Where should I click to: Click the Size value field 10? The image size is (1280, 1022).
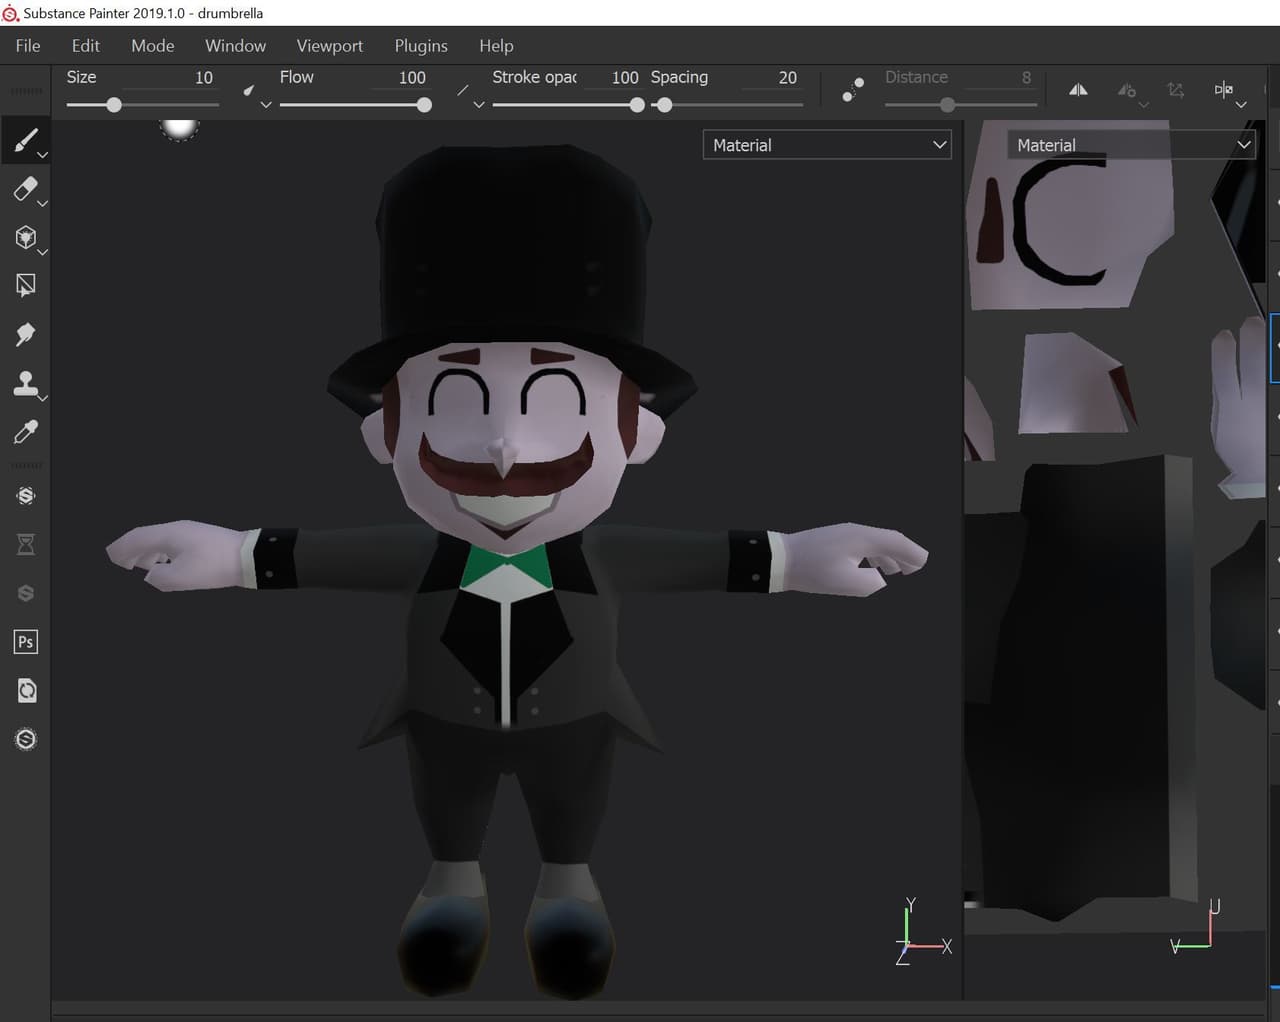coord(203,77)
